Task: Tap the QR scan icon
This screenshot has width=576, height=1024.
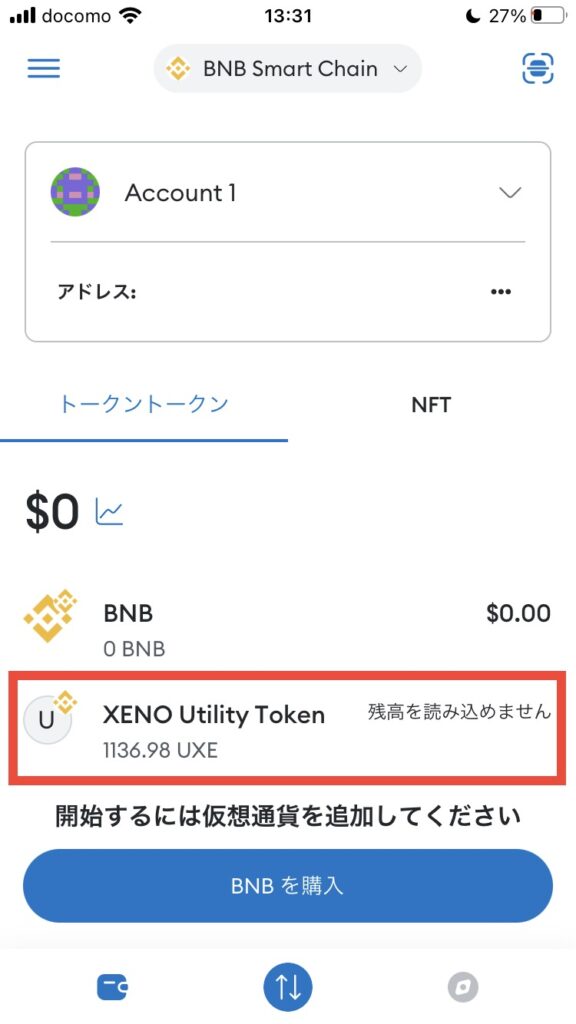Action: 538,68
